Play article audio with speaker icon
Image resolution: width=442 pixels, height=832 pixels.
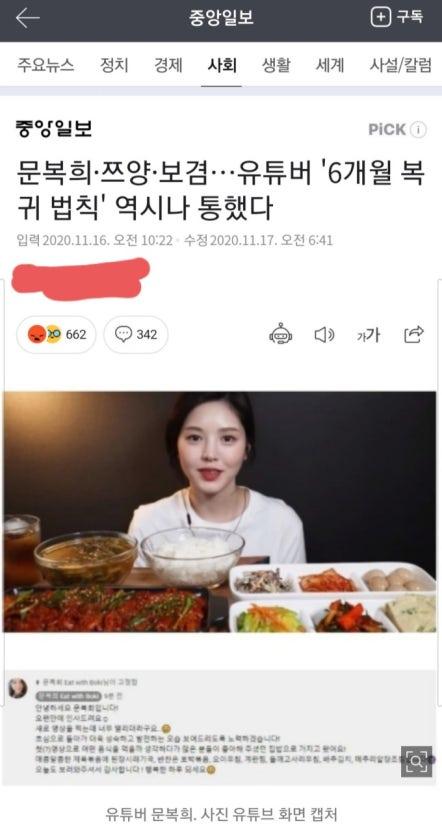point(324,335)
